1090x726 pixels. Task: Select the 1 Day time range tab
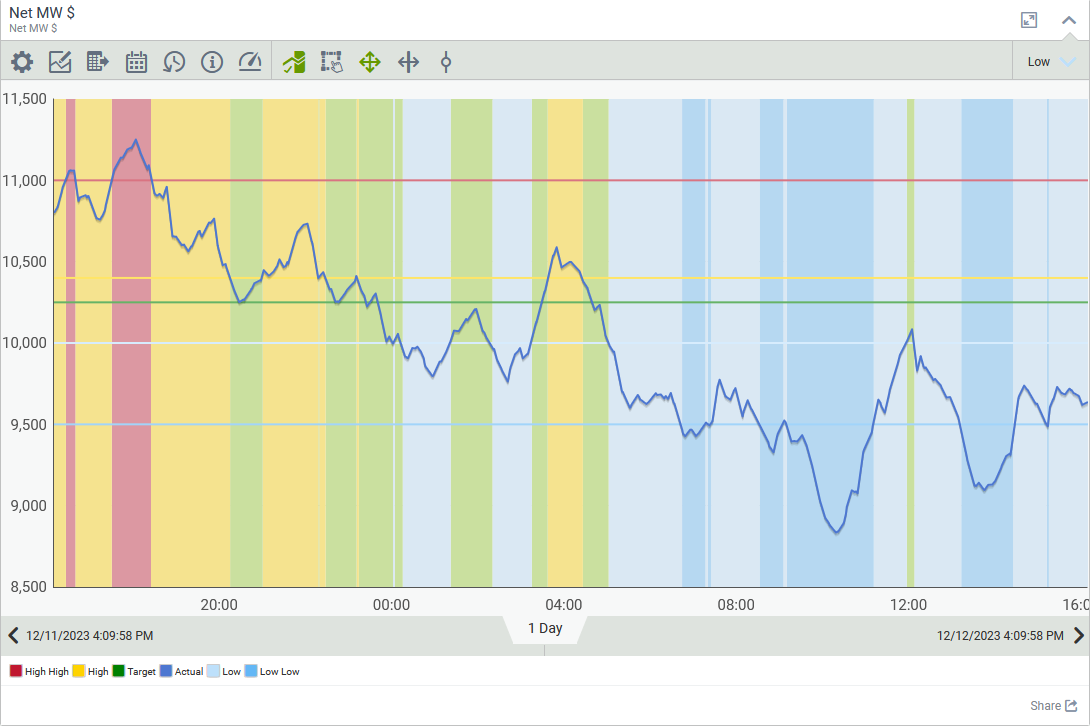[x=545, y=629]
